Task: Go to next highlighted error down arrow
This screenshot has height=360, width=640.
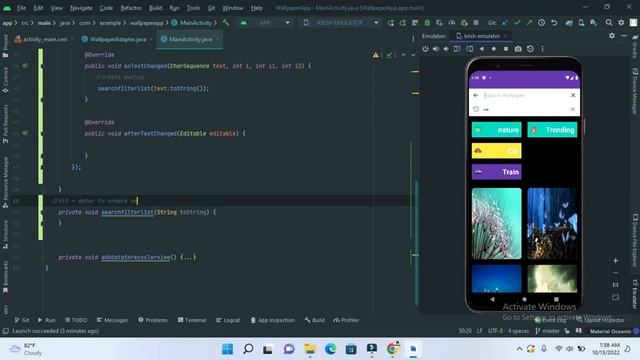Action: pos(413,55)
